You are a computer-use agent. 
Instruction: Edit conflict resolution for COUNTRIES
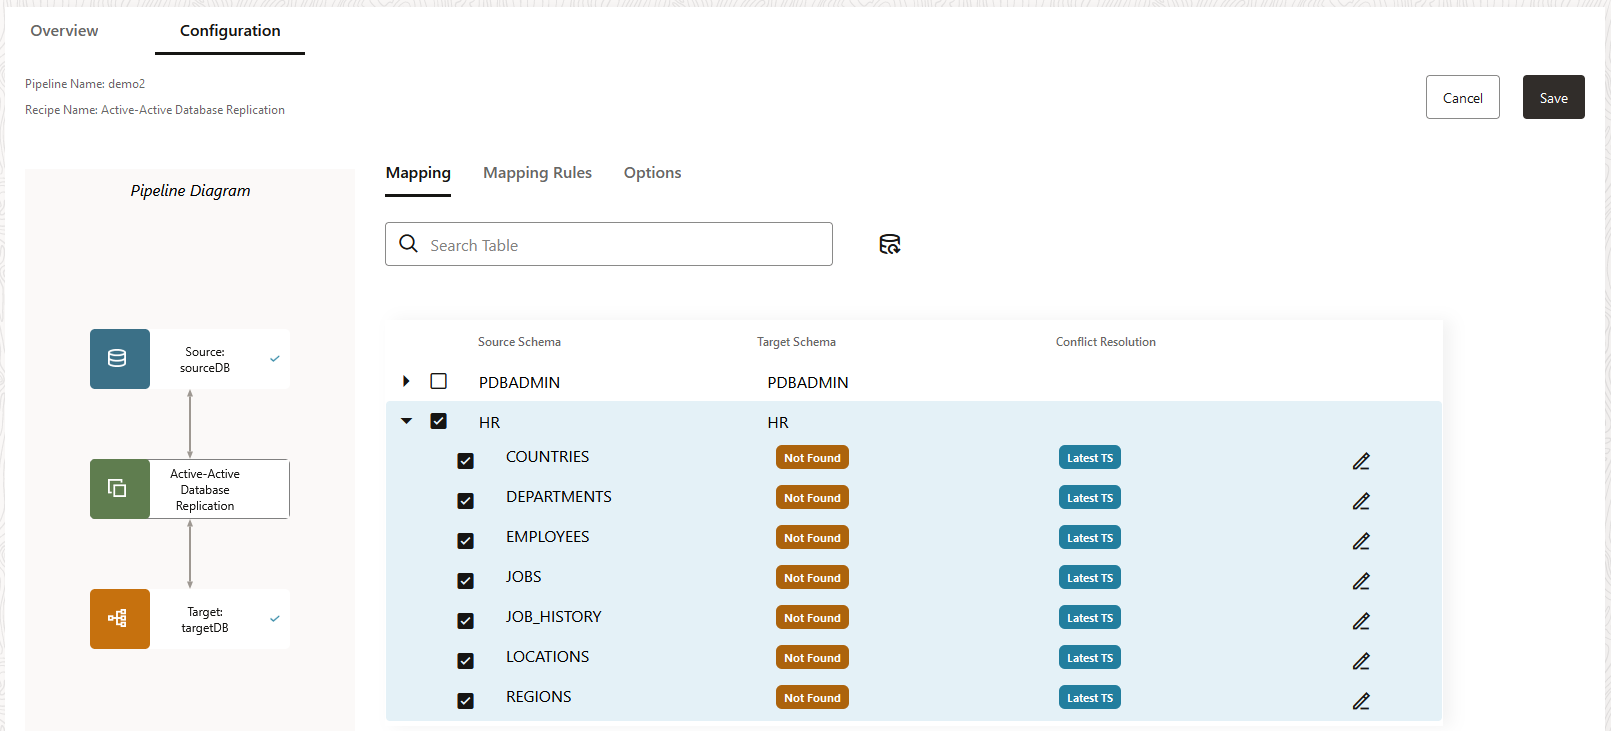pyautogui.click(x=1361, y=461)
